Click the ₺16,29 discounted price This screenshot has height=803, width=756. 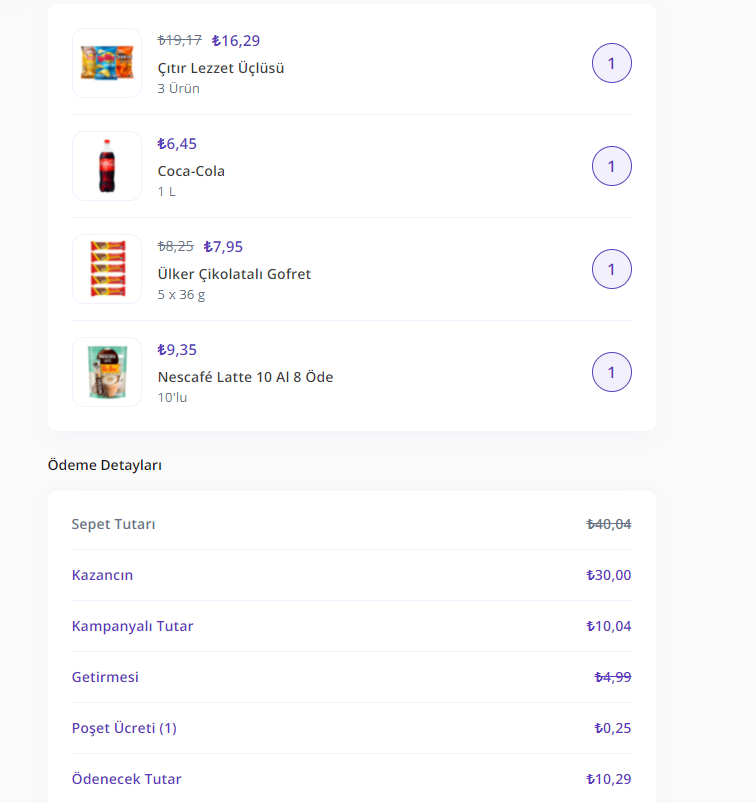click(236, 41)
